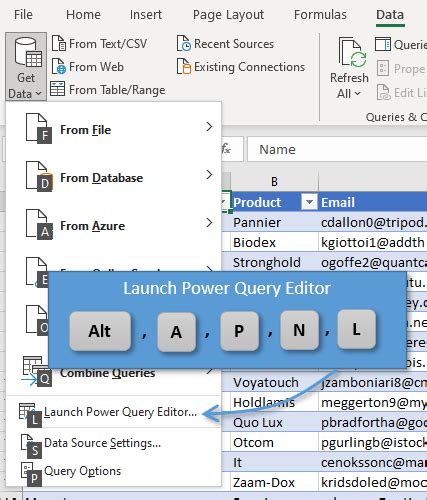Image resolution: width=427 pixels, height=500 pixels.
Task: Click the Query Options icon
Action: point(31,474)
